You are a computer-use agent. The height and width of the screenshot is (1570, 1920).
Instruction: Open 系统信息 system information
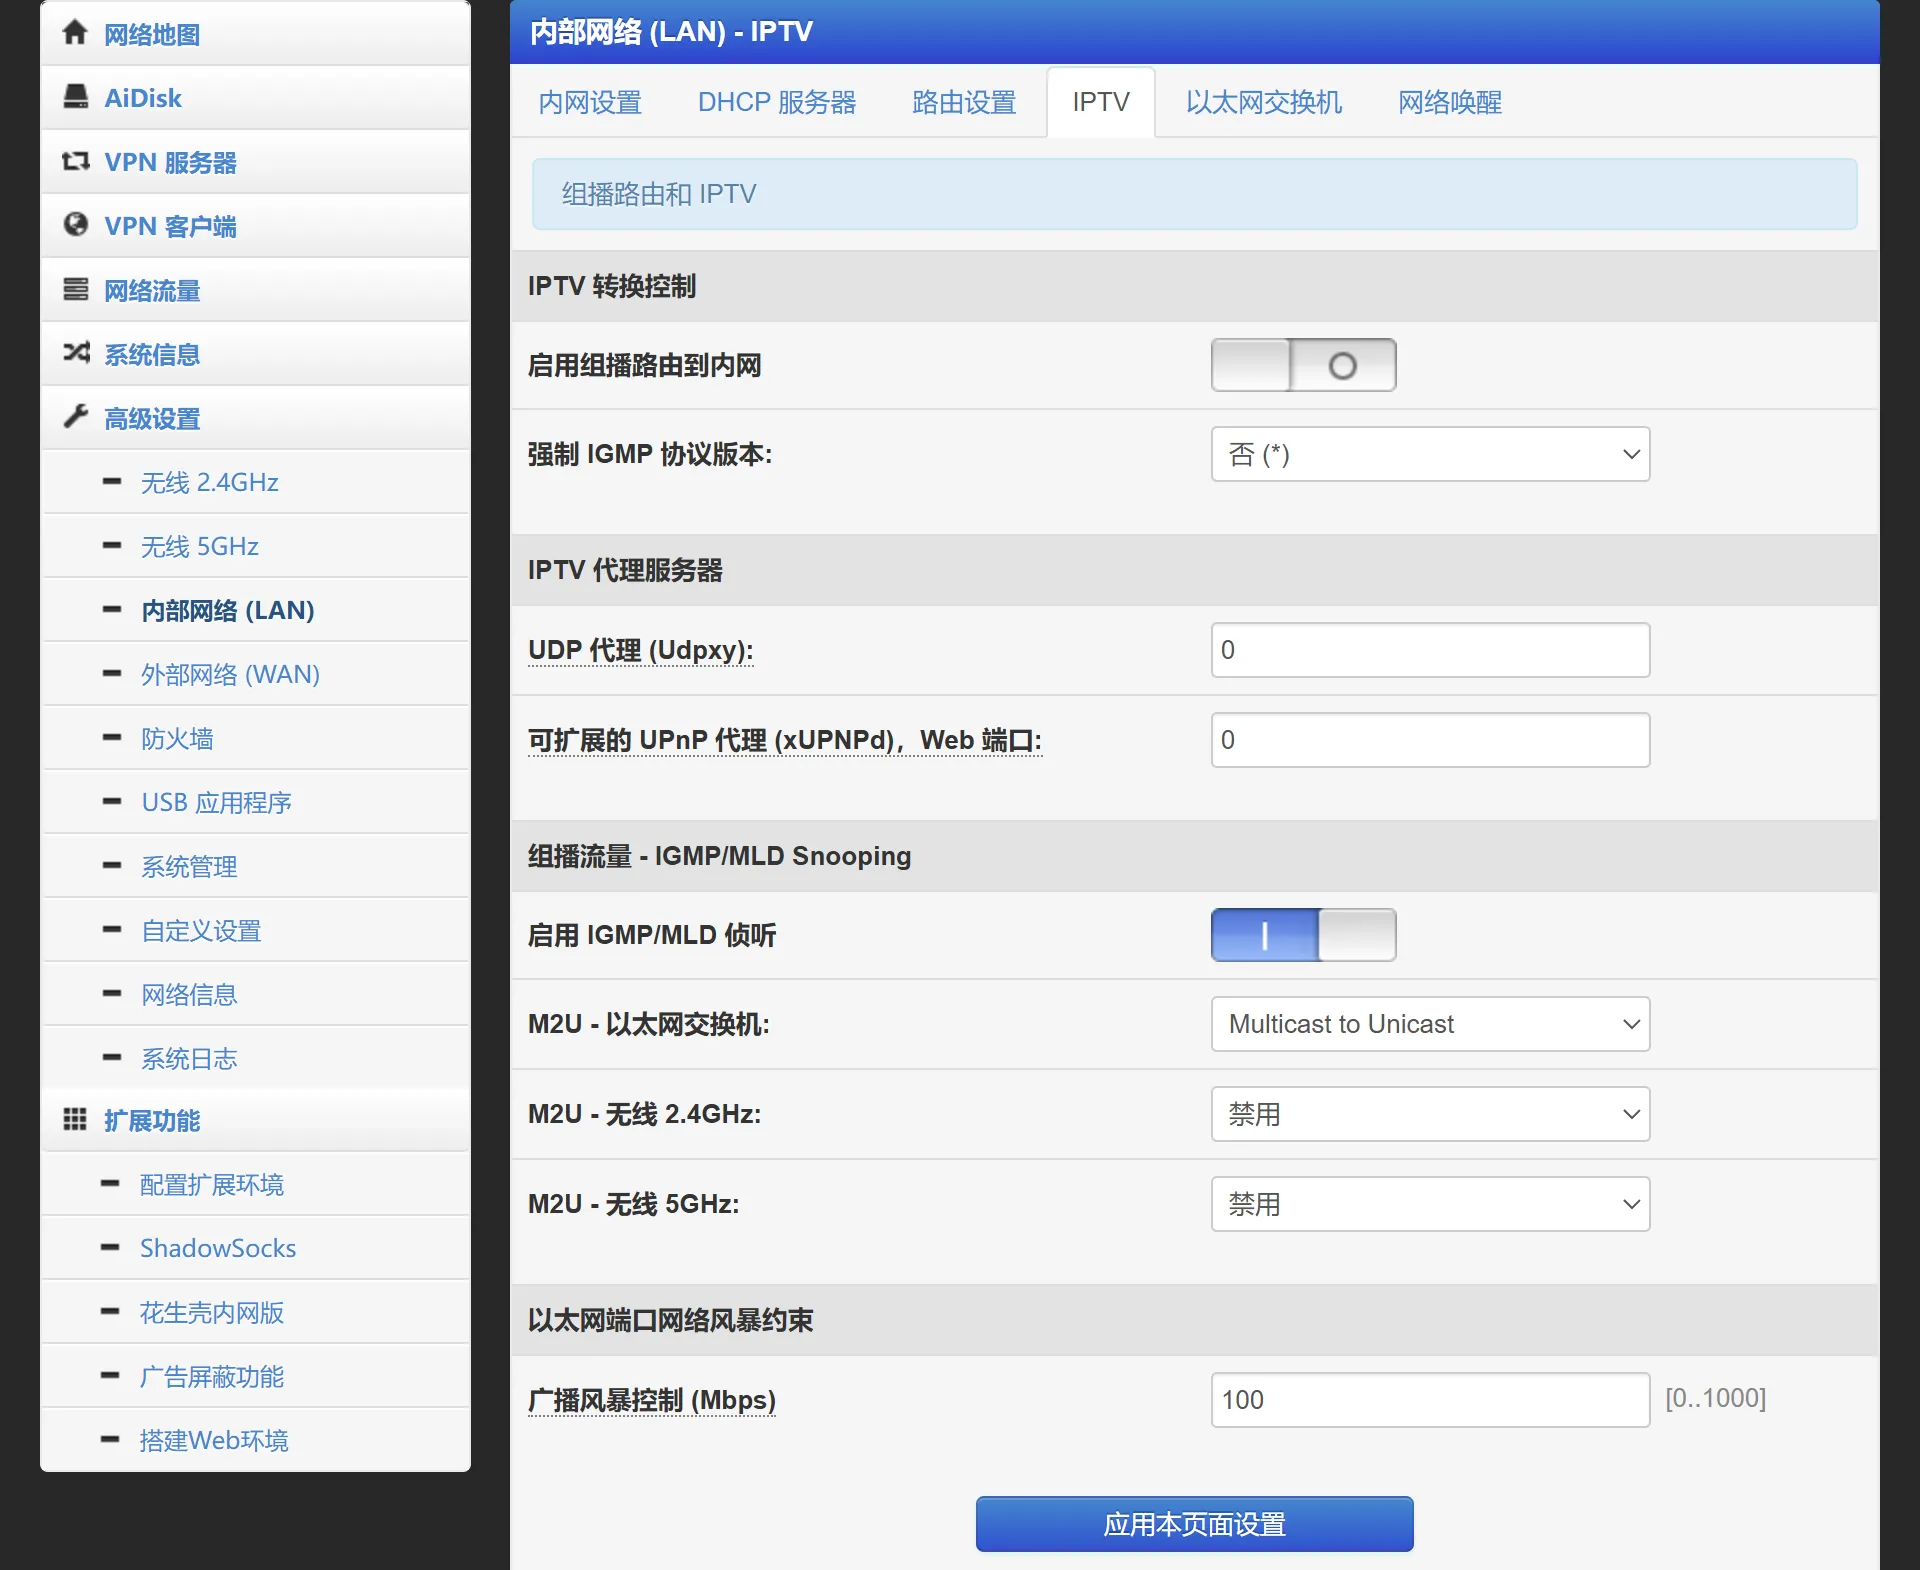point(151,354)
